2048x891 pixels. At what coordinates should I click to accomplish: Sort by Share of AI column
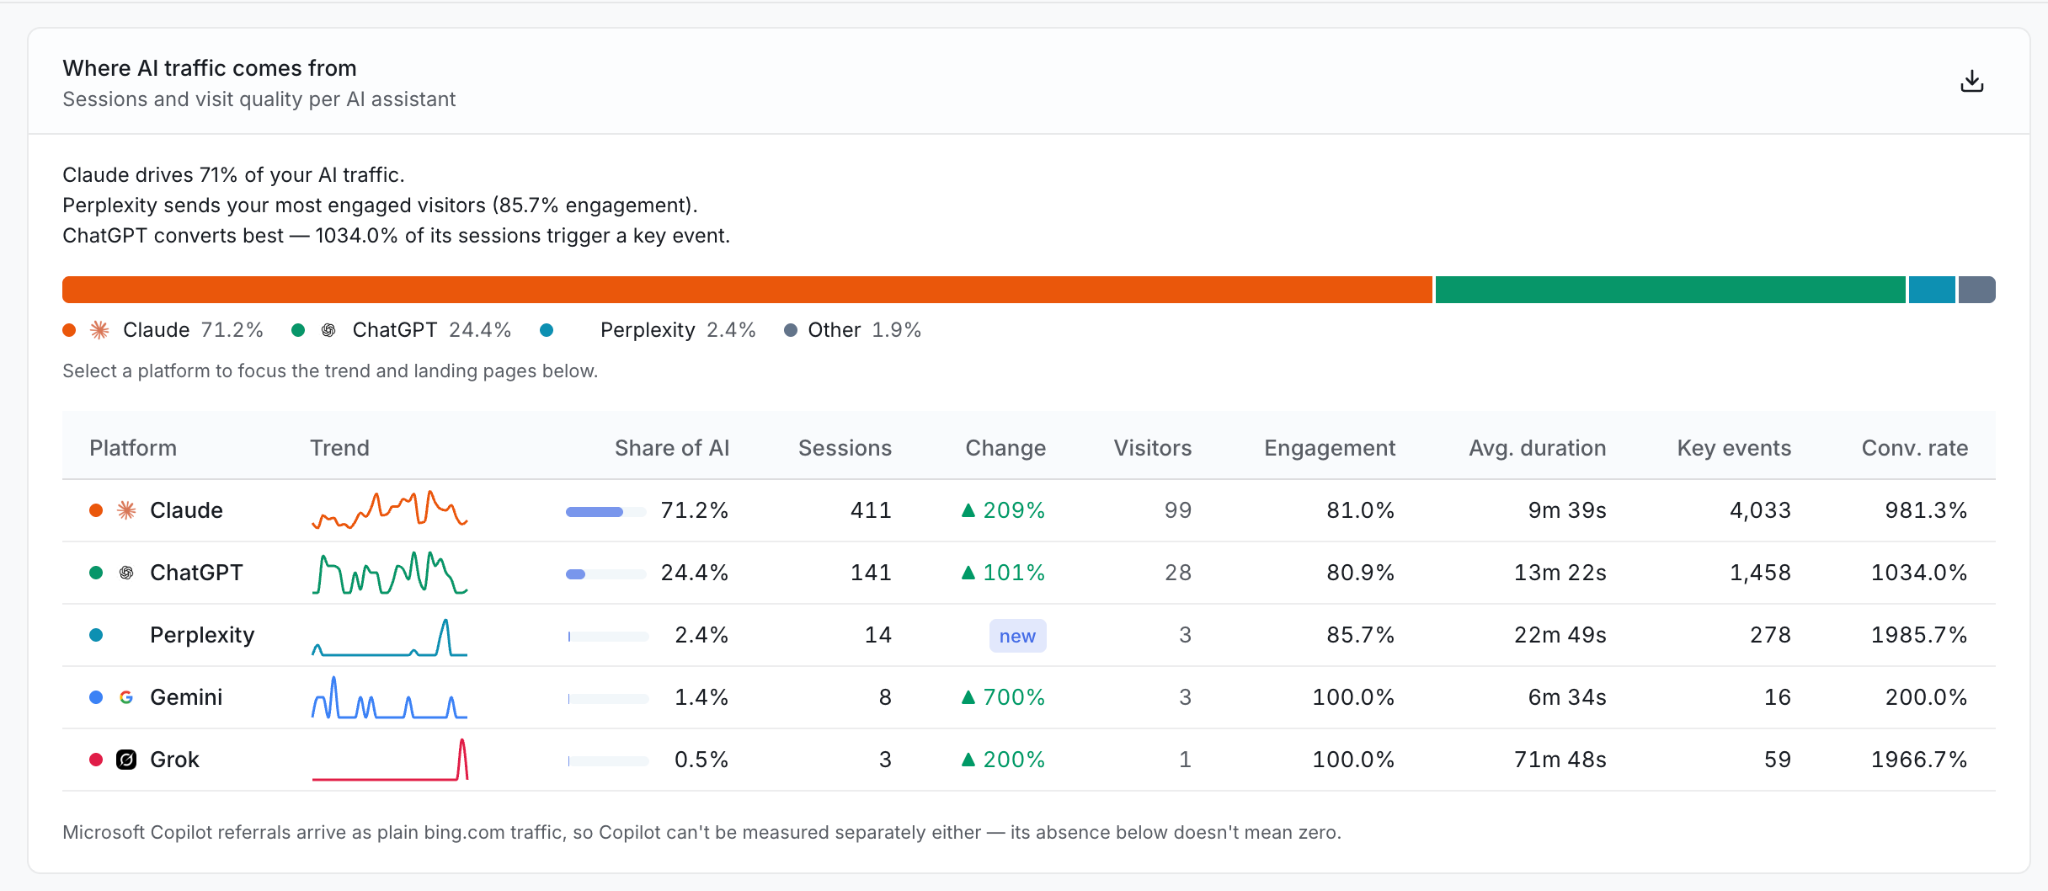671,448
